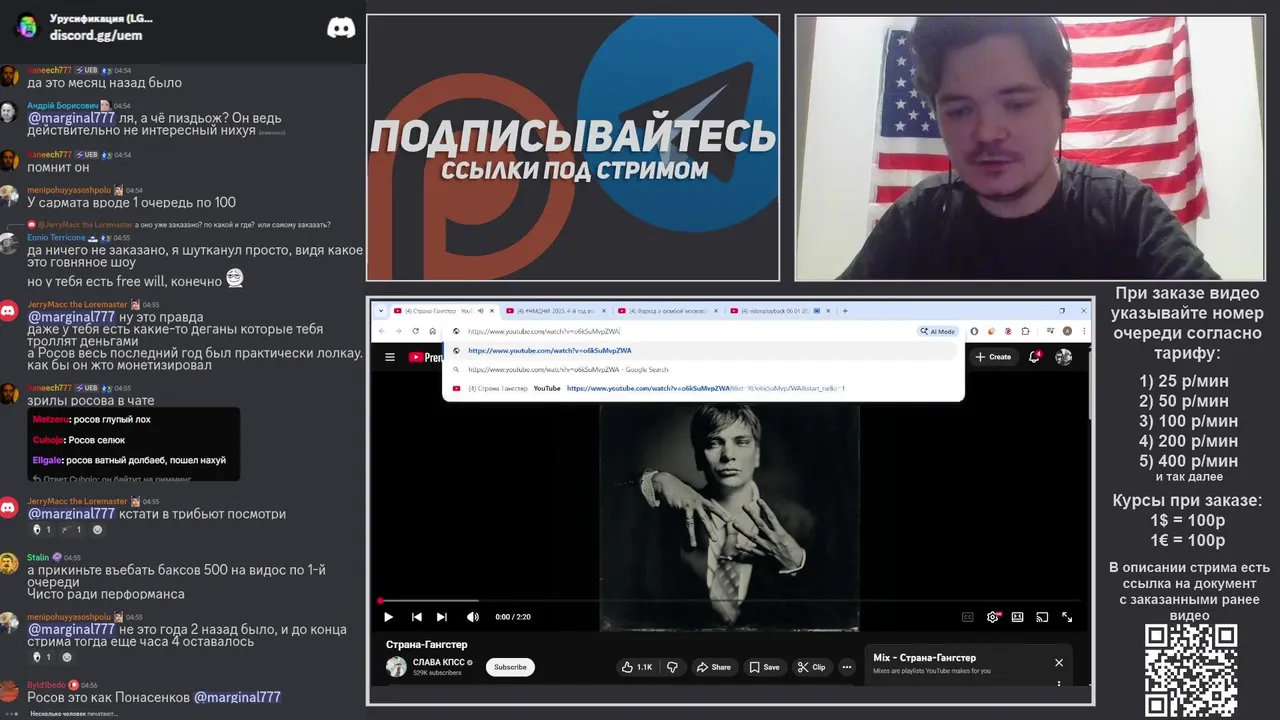The height and width of the screenshot is (720, 1280).
Task: Cast video to a TV
Action: pyautogui.click(x=1042, y=617)
